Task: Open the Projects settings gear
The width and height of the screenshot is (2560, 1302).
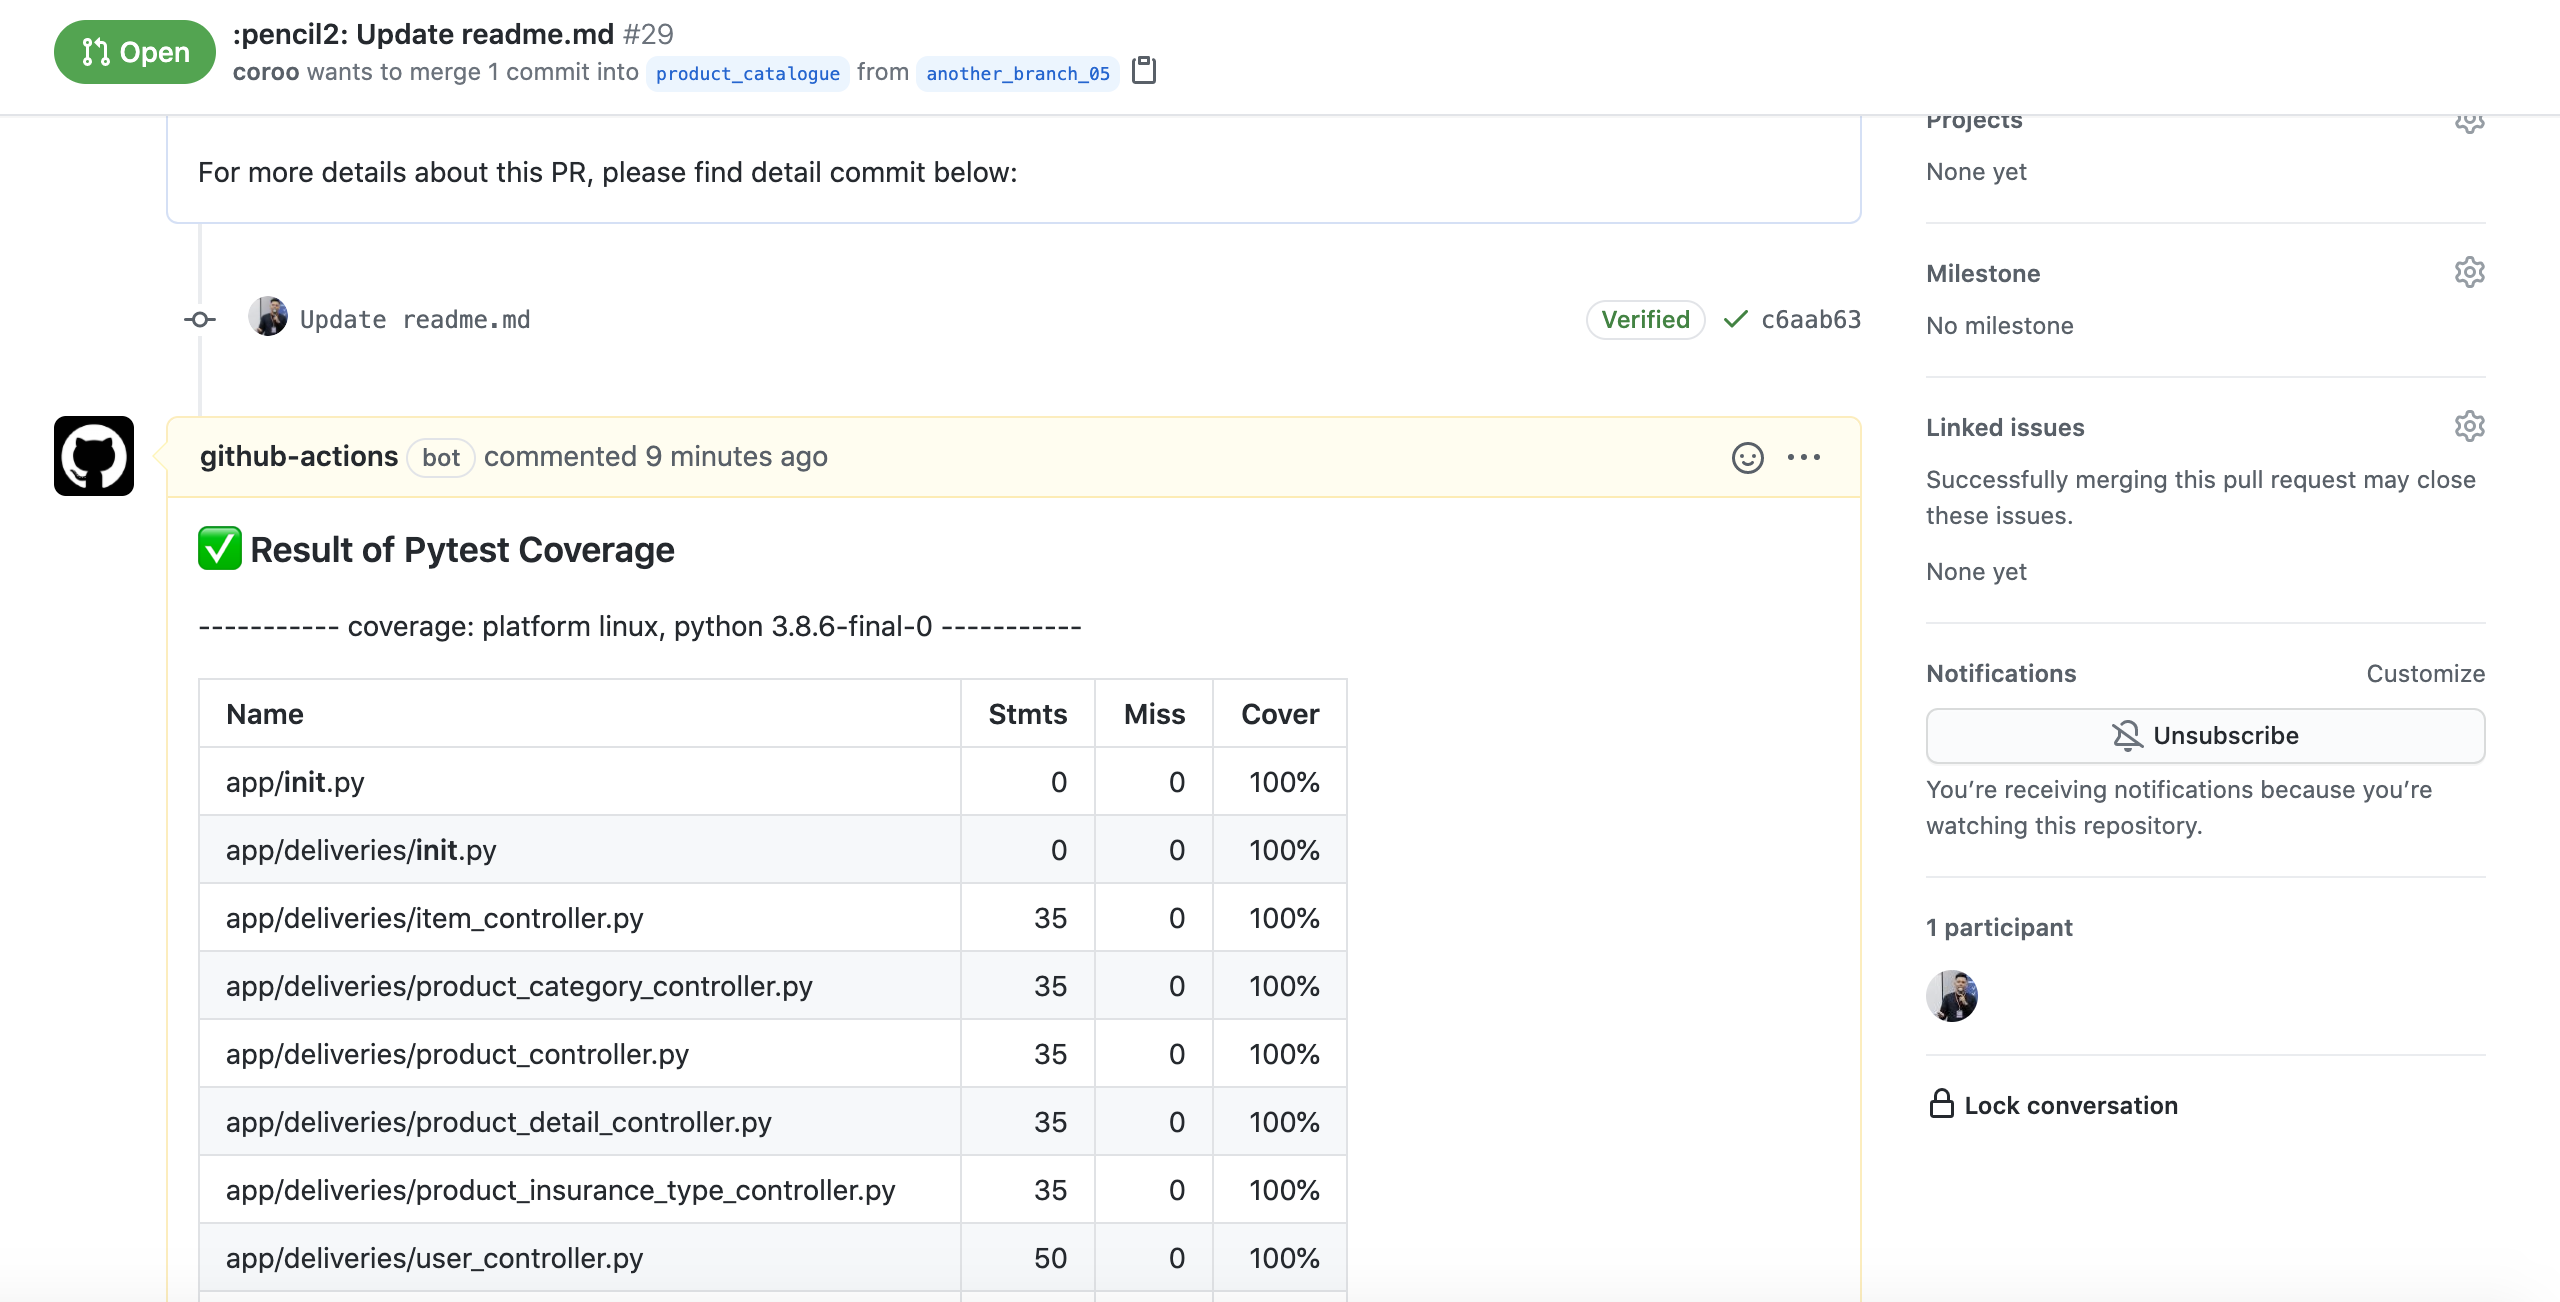Action: pyautogui.click(x=2470, y=122)
